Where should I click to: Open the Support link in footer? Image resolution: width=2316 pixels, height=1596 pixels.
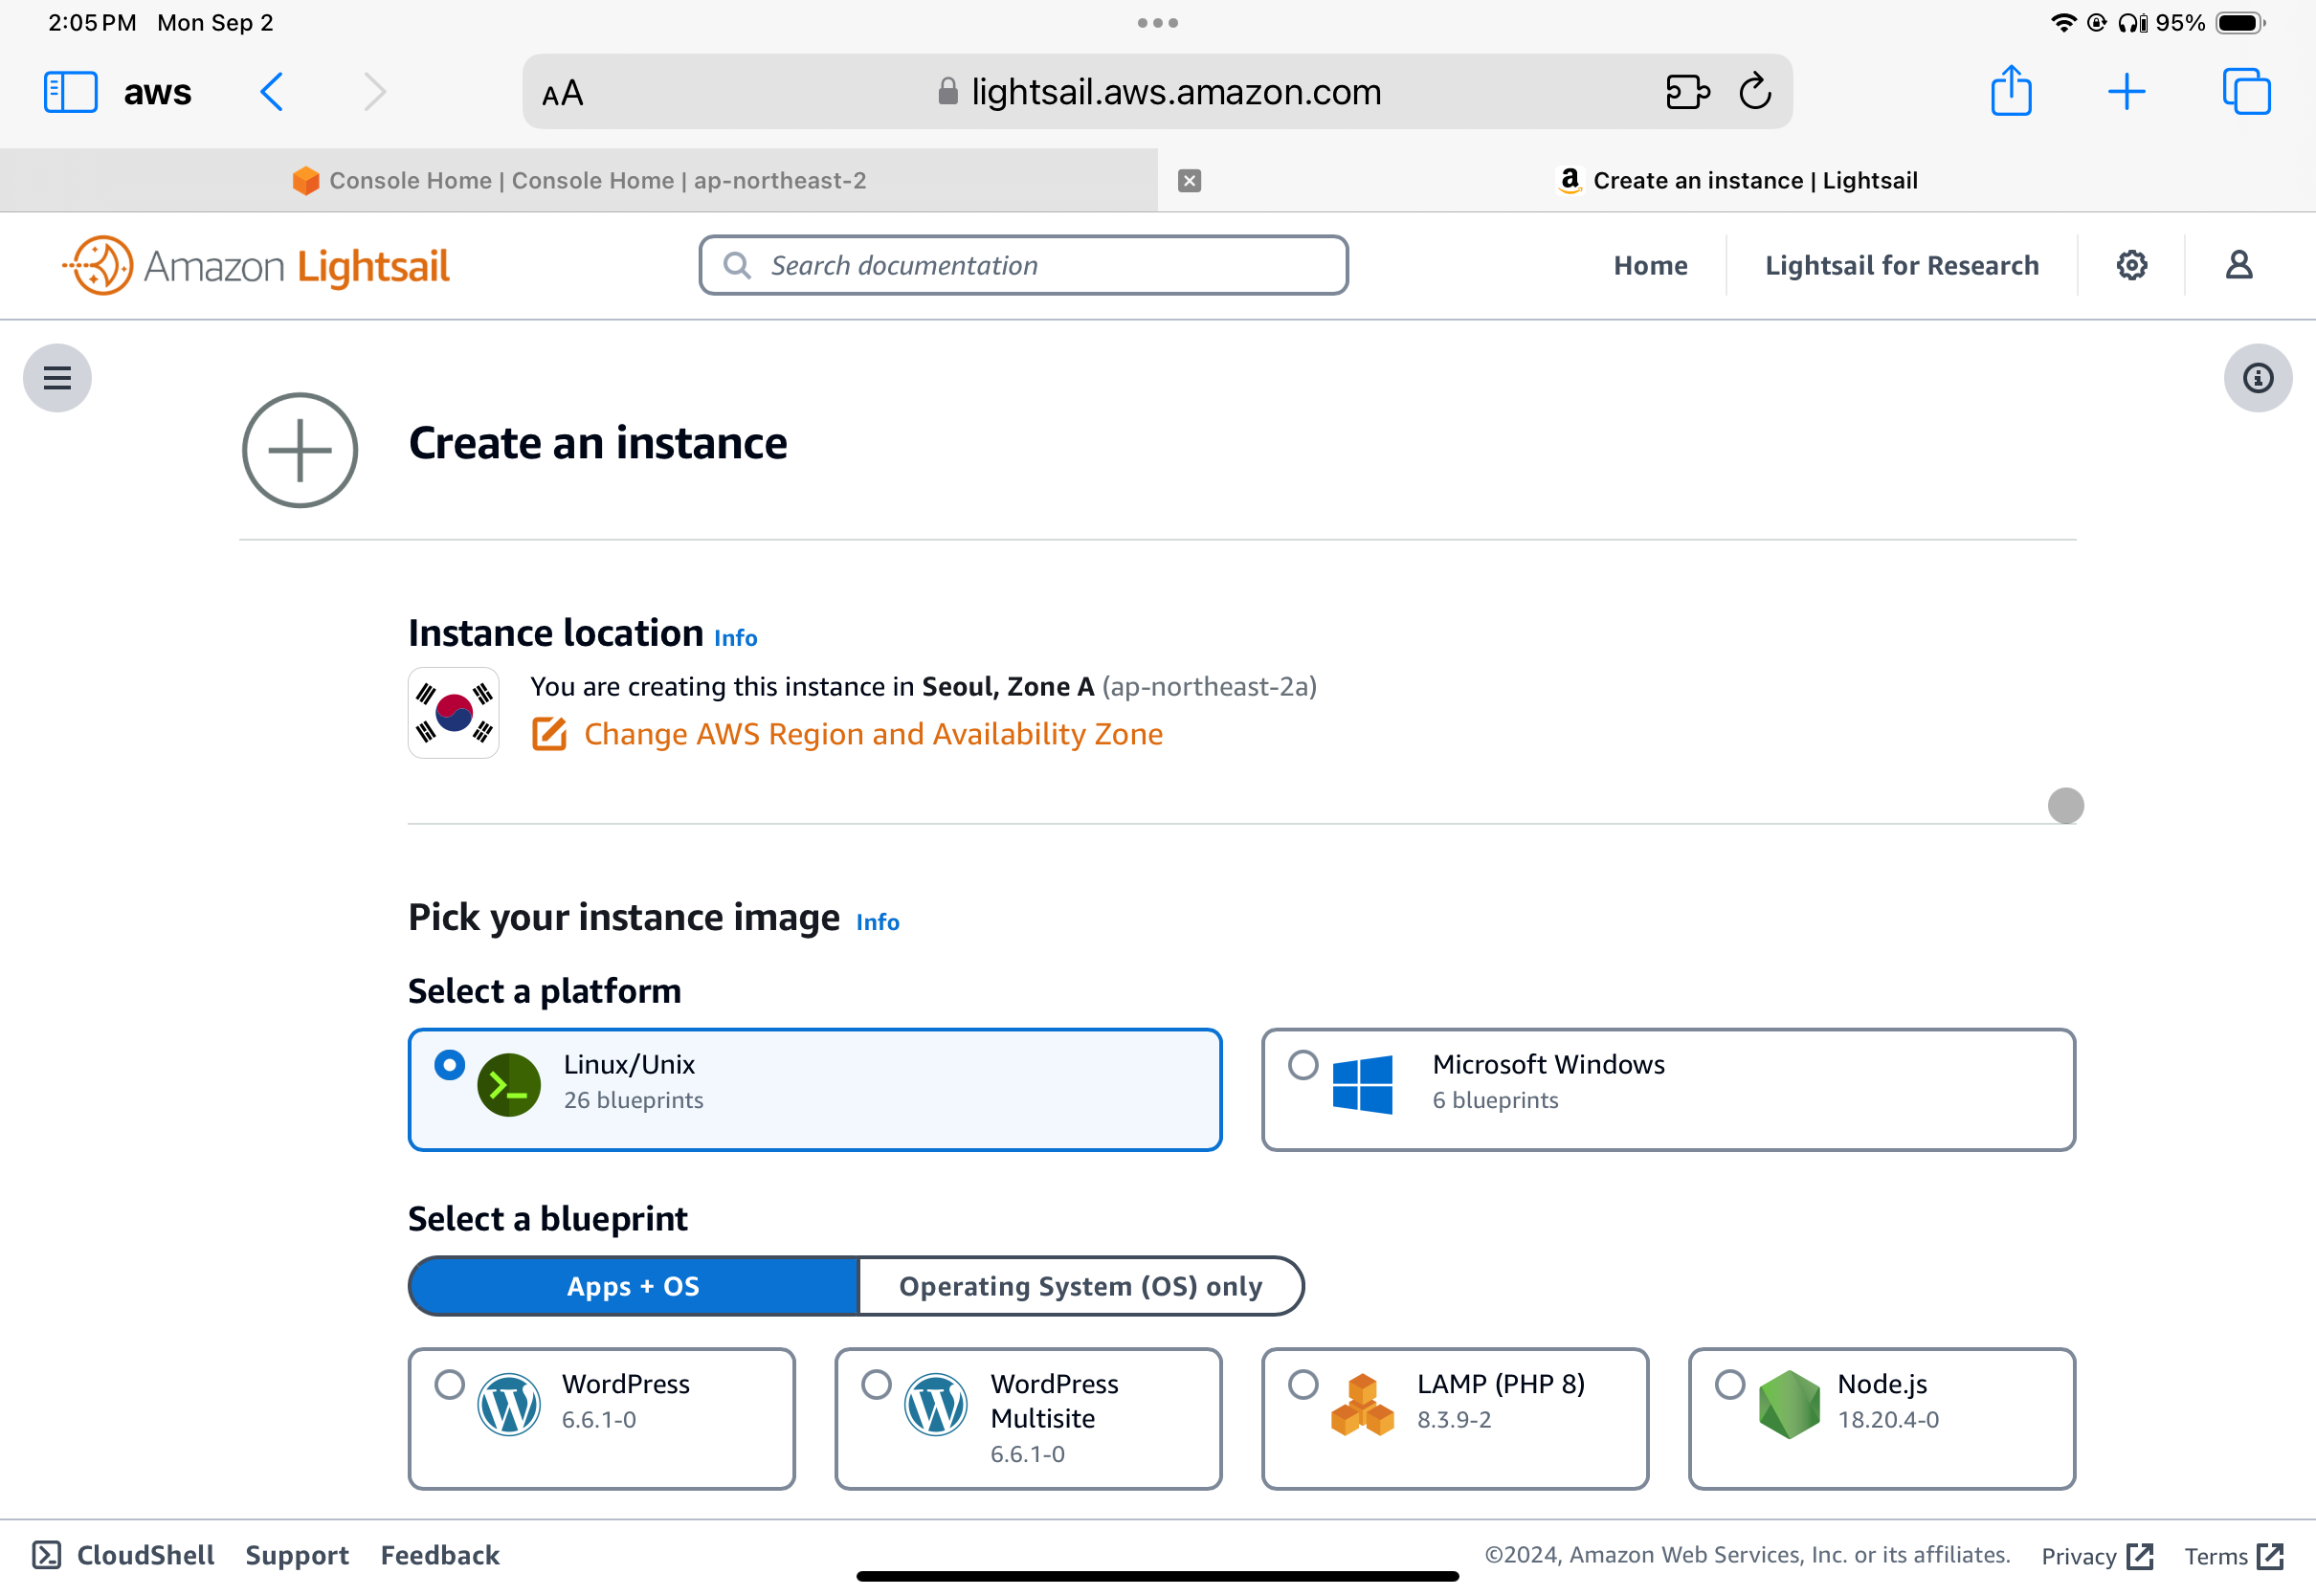tap(297, 1555)
